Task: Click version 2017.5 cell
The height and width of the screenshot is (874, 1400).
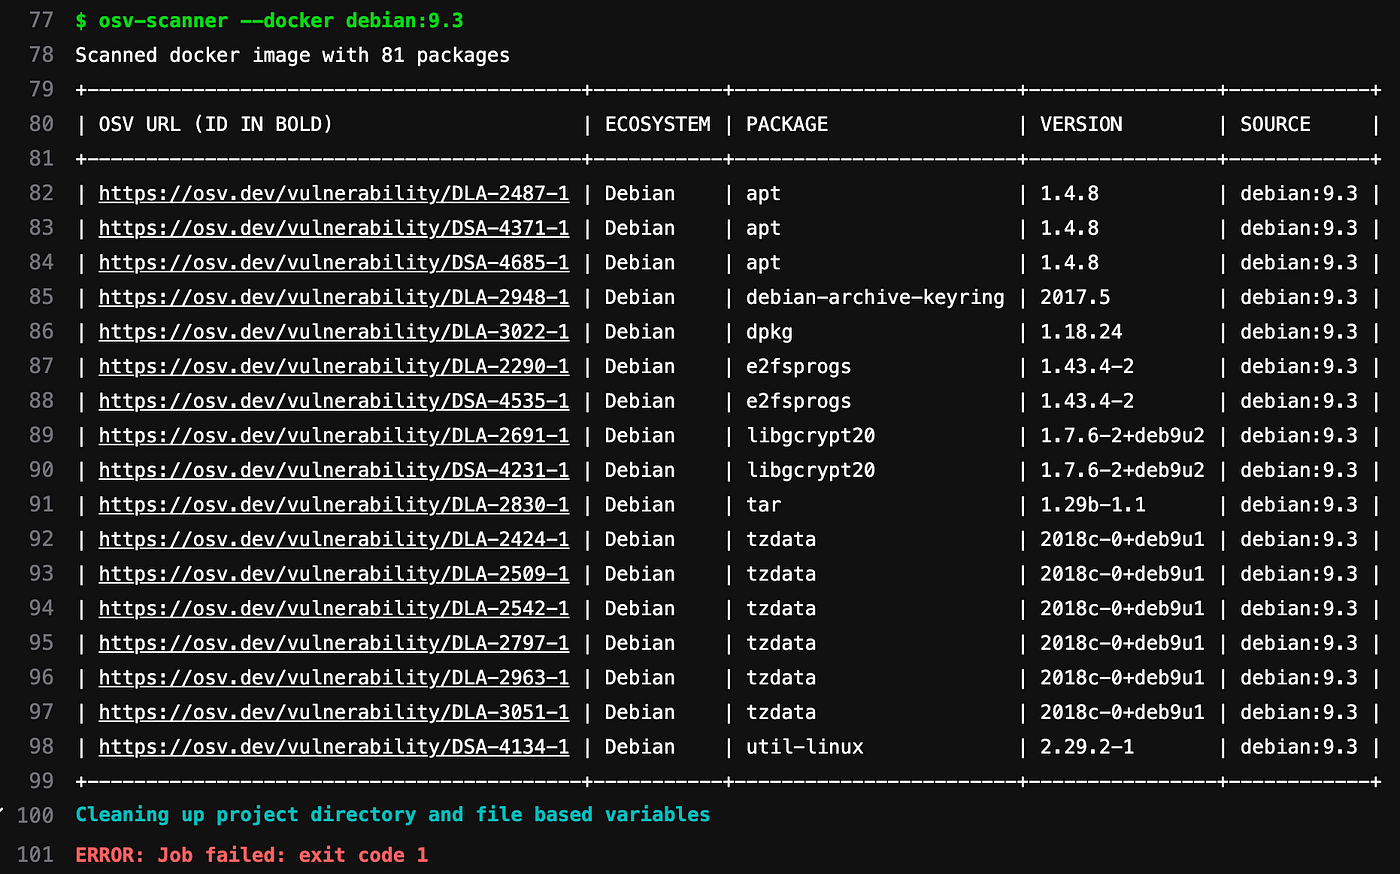Action: 1075,297
